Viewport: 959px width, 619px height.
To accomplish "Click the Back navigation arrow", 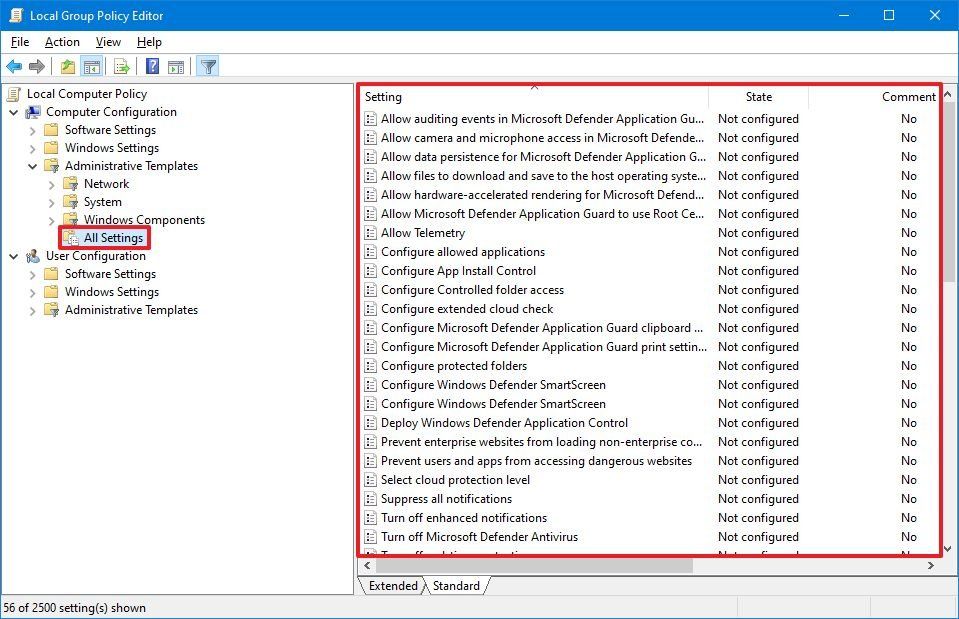I will tap(14, 66).
